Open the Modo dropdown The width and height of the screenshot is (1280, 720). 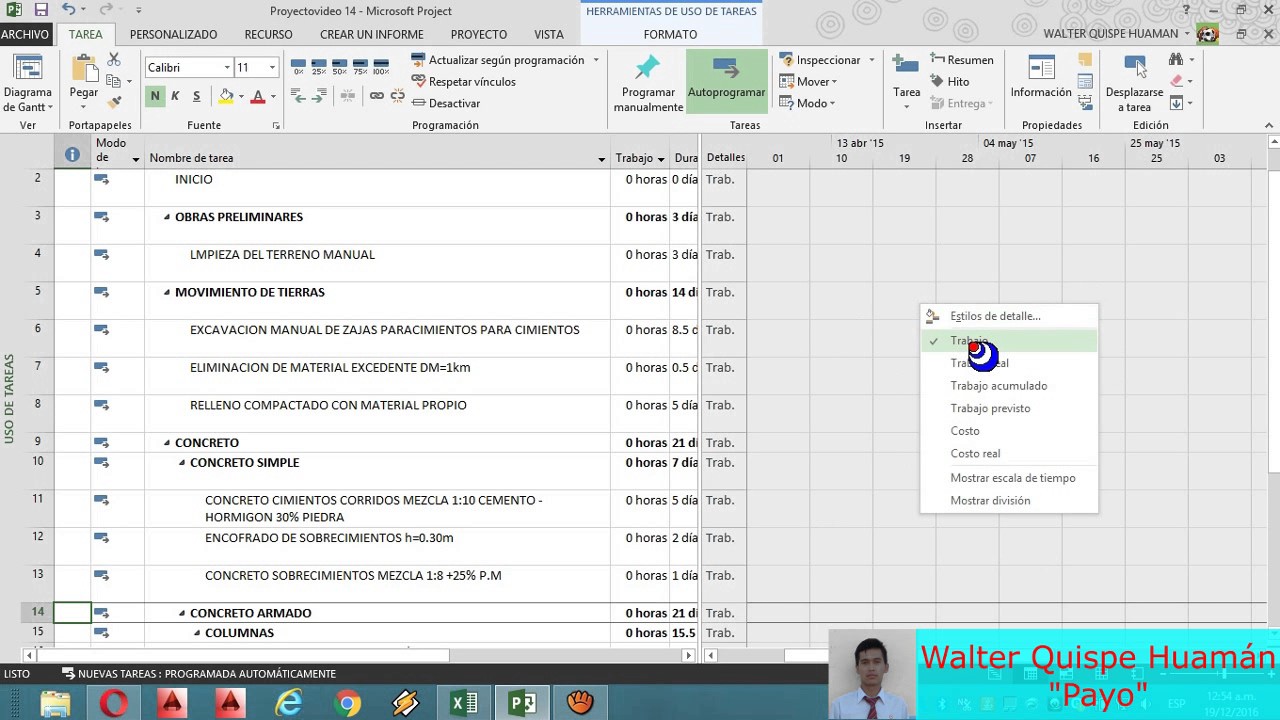pos(806,103)
